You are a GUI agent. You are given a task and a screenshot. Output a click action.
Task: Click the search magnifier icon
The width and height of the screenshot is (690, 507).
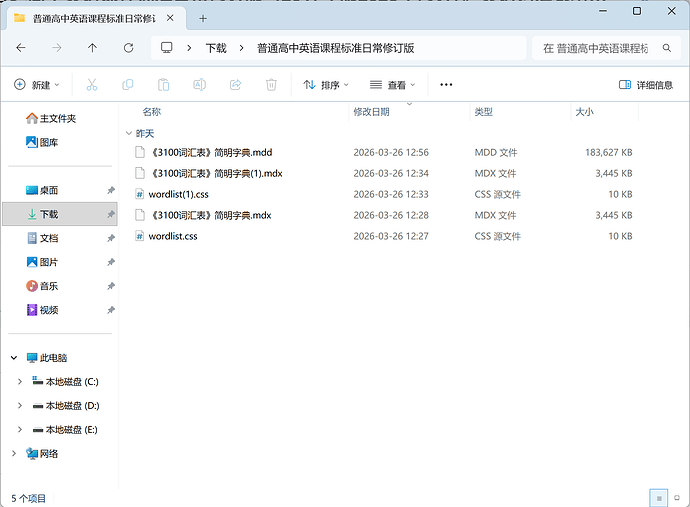click(667, 48)
